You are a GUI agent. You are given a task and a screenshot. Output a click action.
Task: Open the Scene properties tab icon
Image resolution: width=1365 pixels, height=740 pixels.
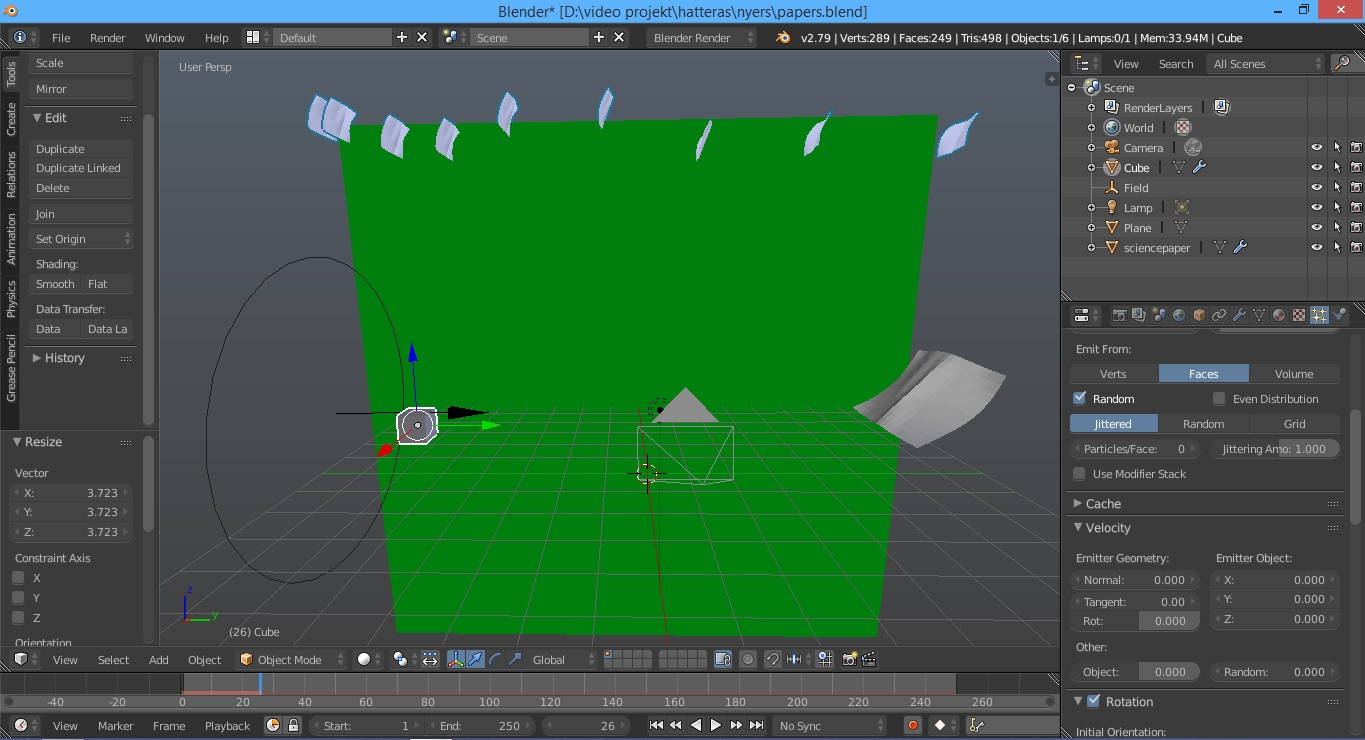pos(1159,315)
